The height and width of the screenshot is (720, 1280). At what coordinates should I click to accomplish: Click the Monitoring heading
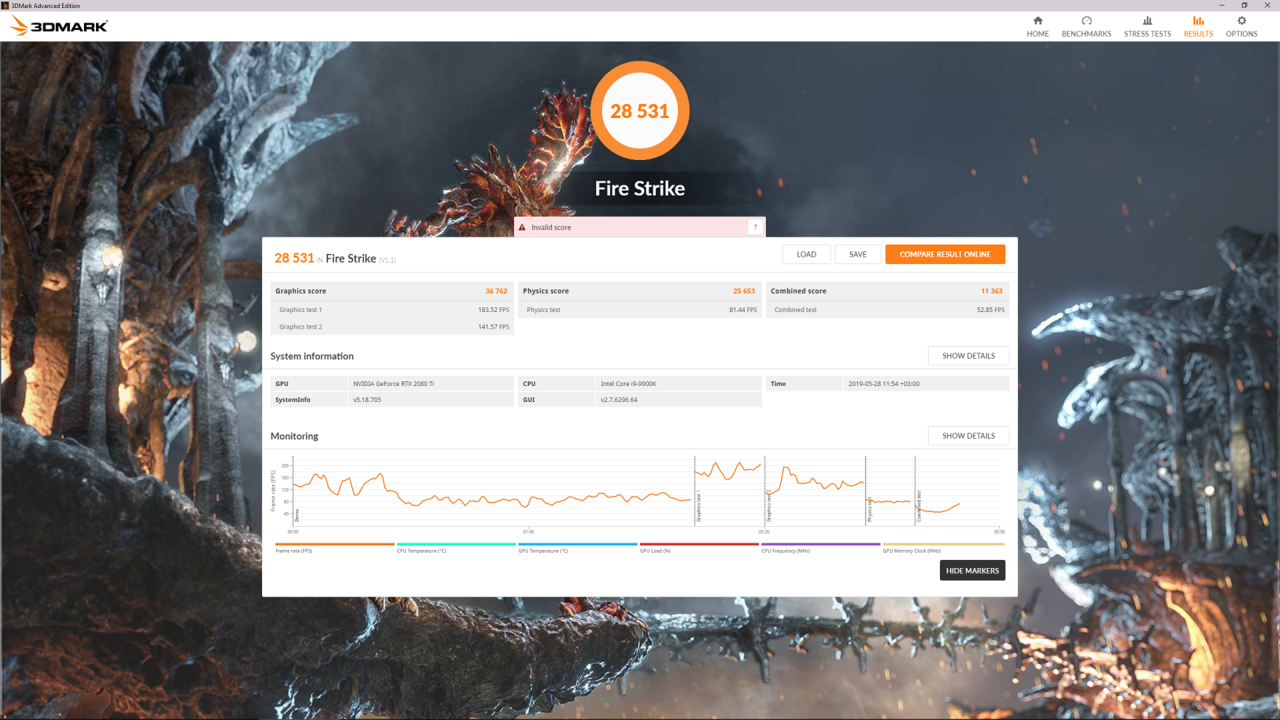click(x=294, y=436)
